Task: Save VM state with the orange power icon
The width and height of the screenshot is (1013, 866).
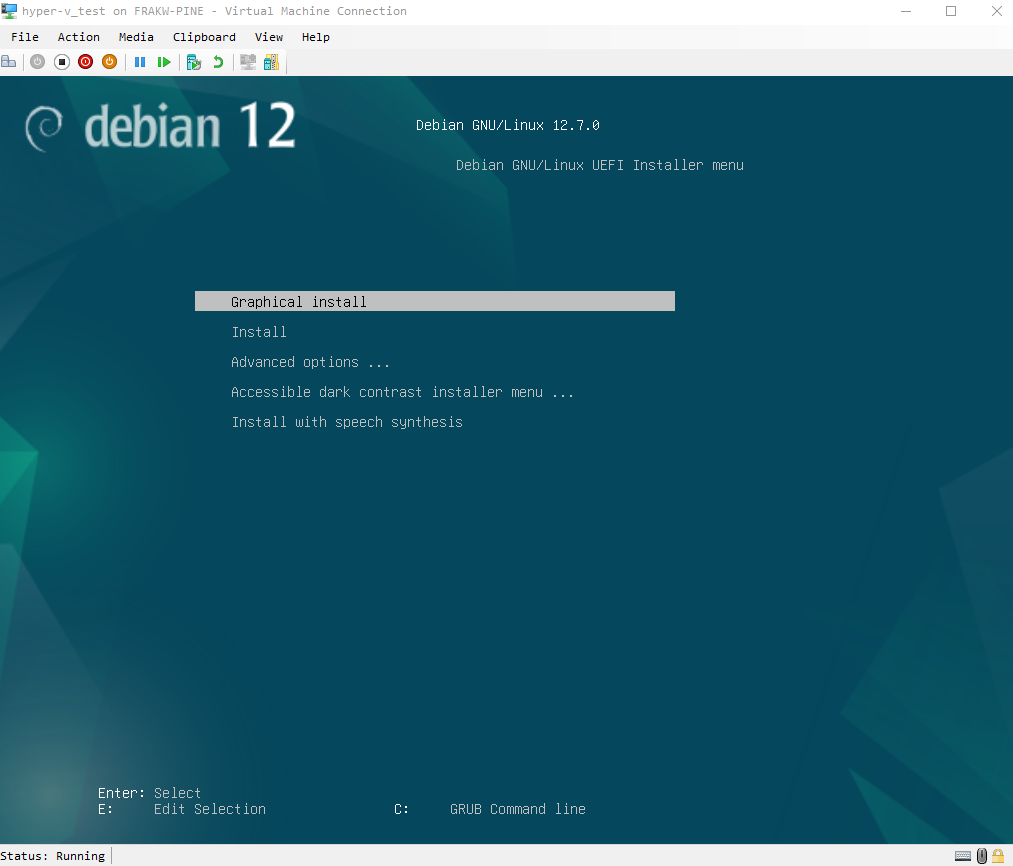Action: [x=109, y=62]
